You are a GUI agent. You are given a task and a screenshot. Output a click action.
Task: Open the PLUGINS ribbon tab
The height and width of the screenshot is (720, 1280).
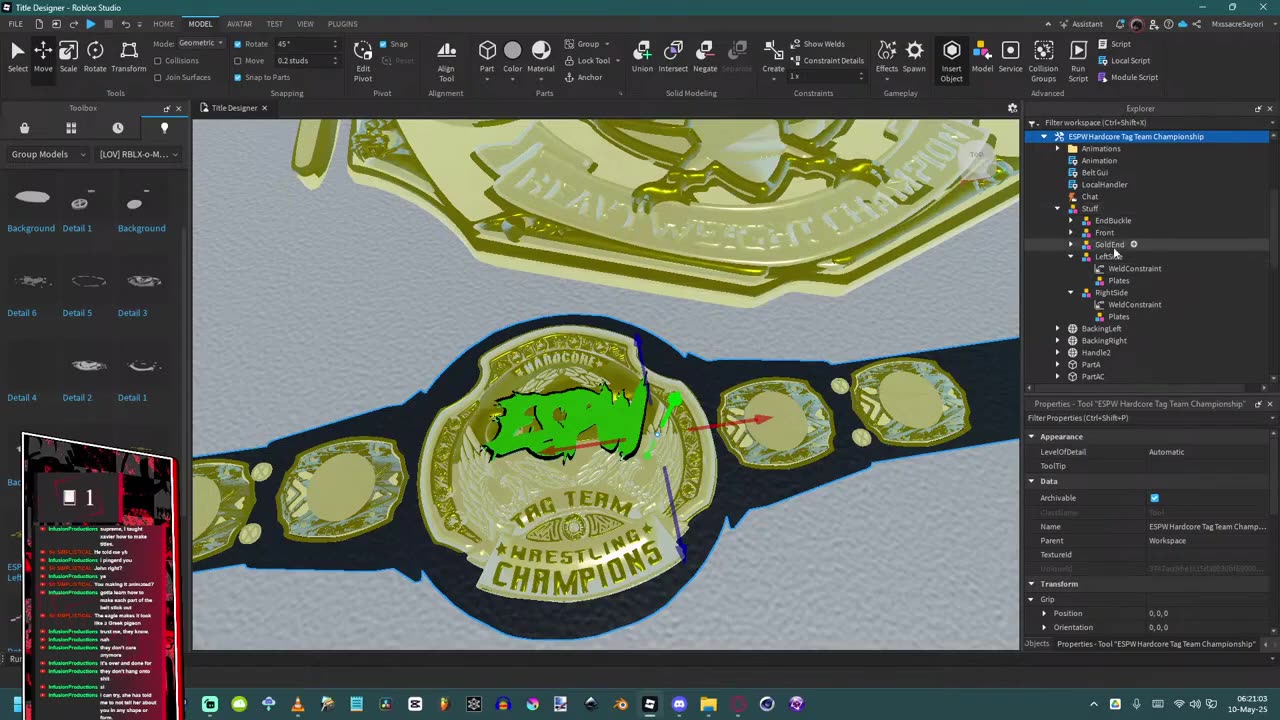tap(342, 24)
